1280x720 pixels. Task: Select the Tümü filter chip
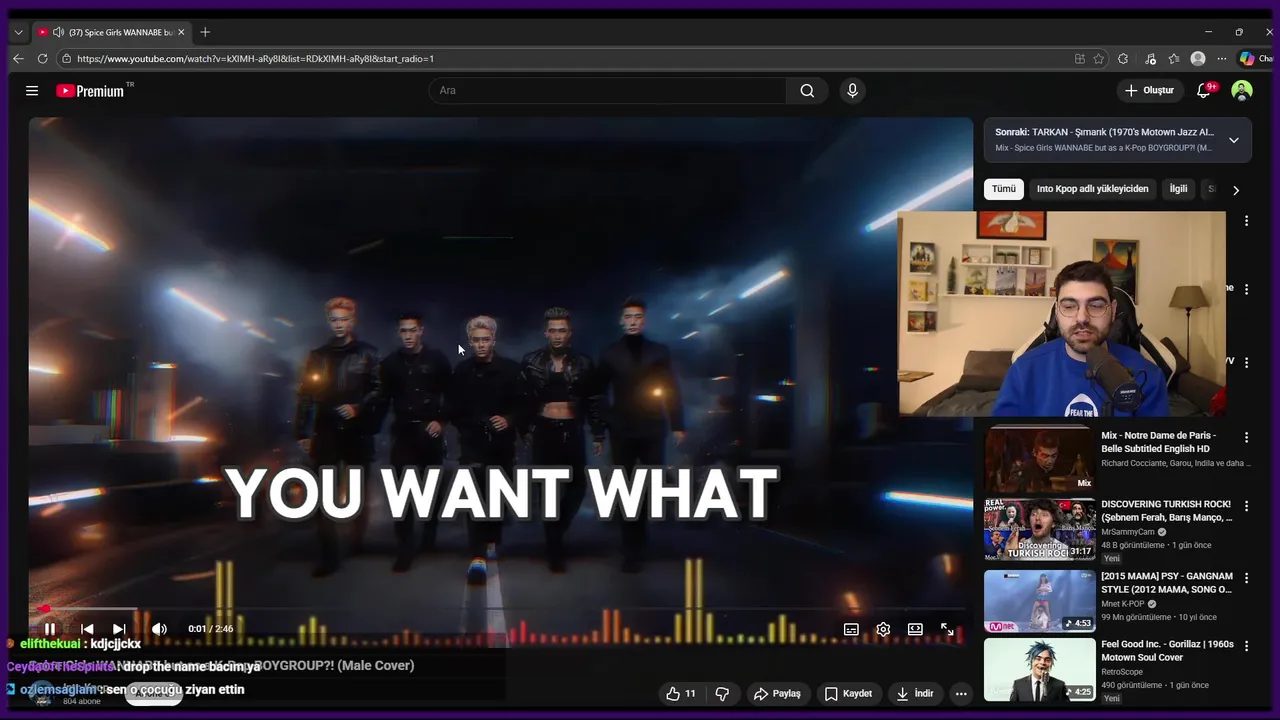[x=1003, y=189]
